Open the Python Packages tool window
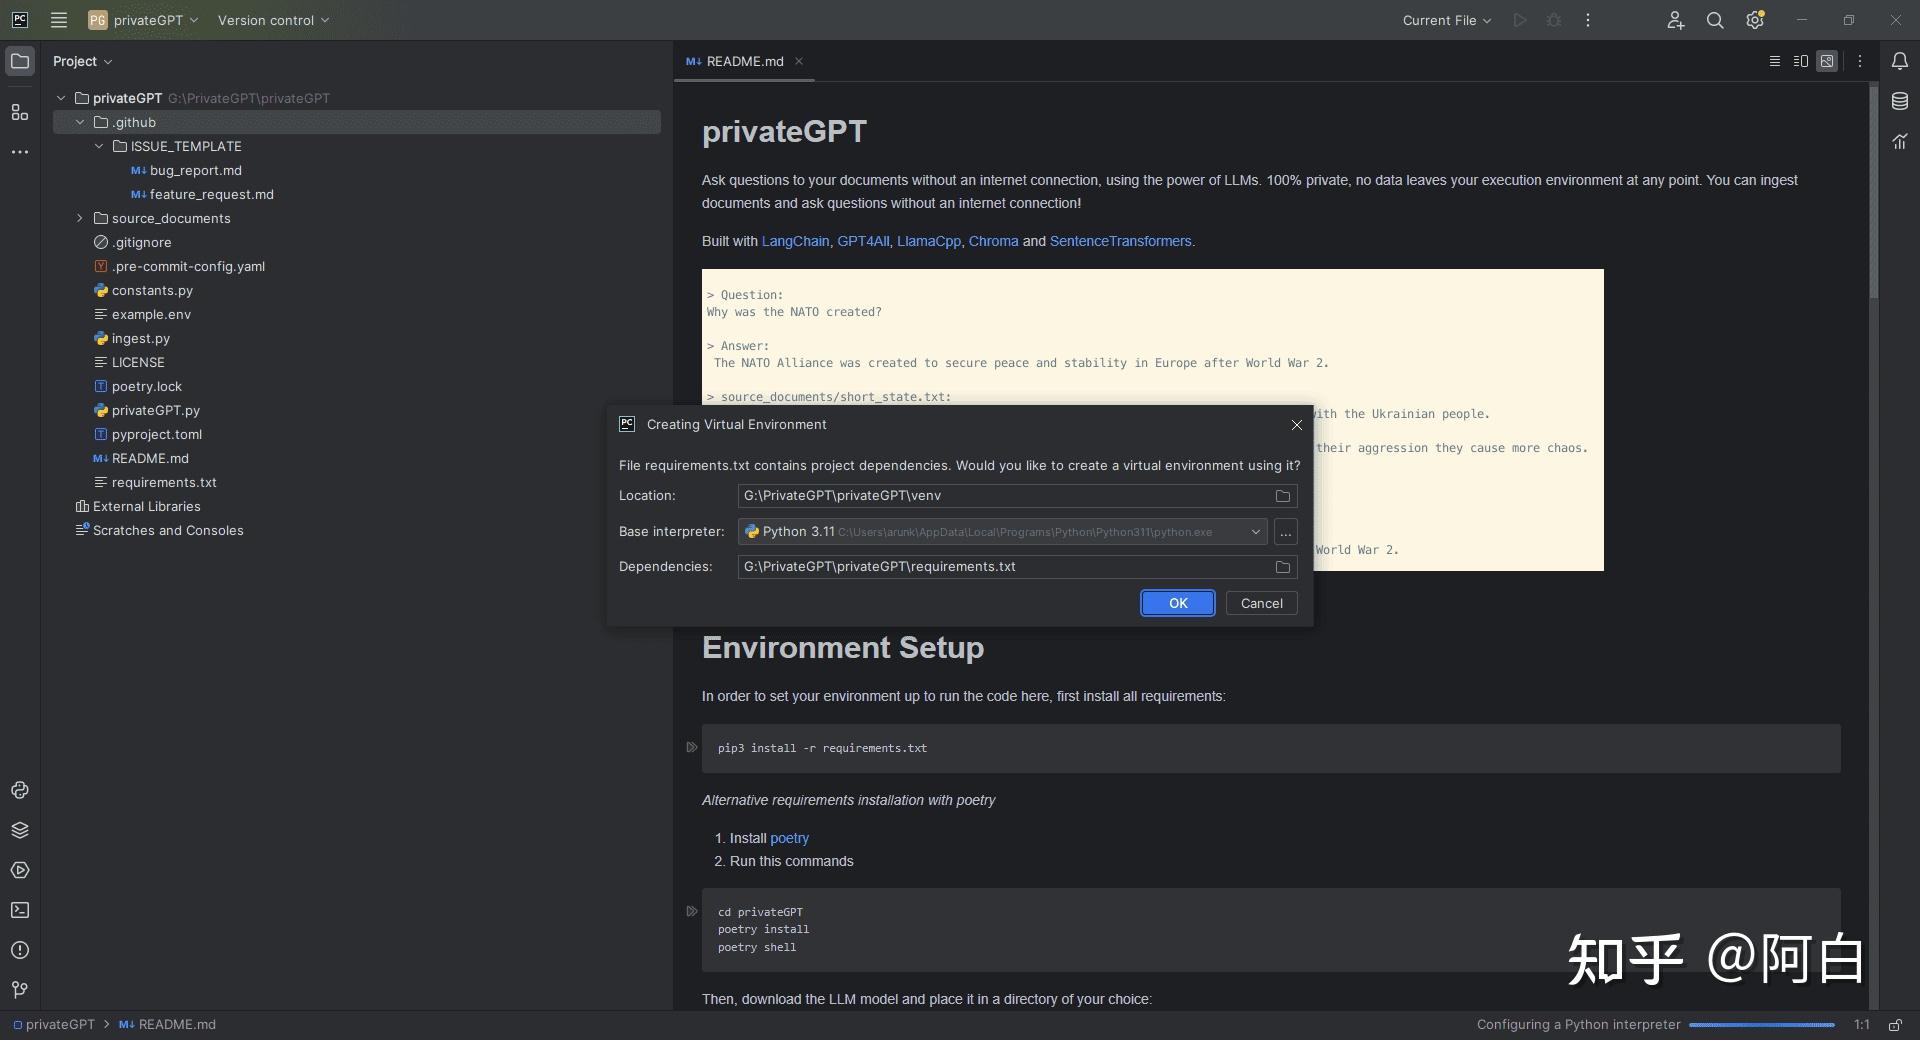Screen dimensions: 1920x1040 (x=20, y=830)
